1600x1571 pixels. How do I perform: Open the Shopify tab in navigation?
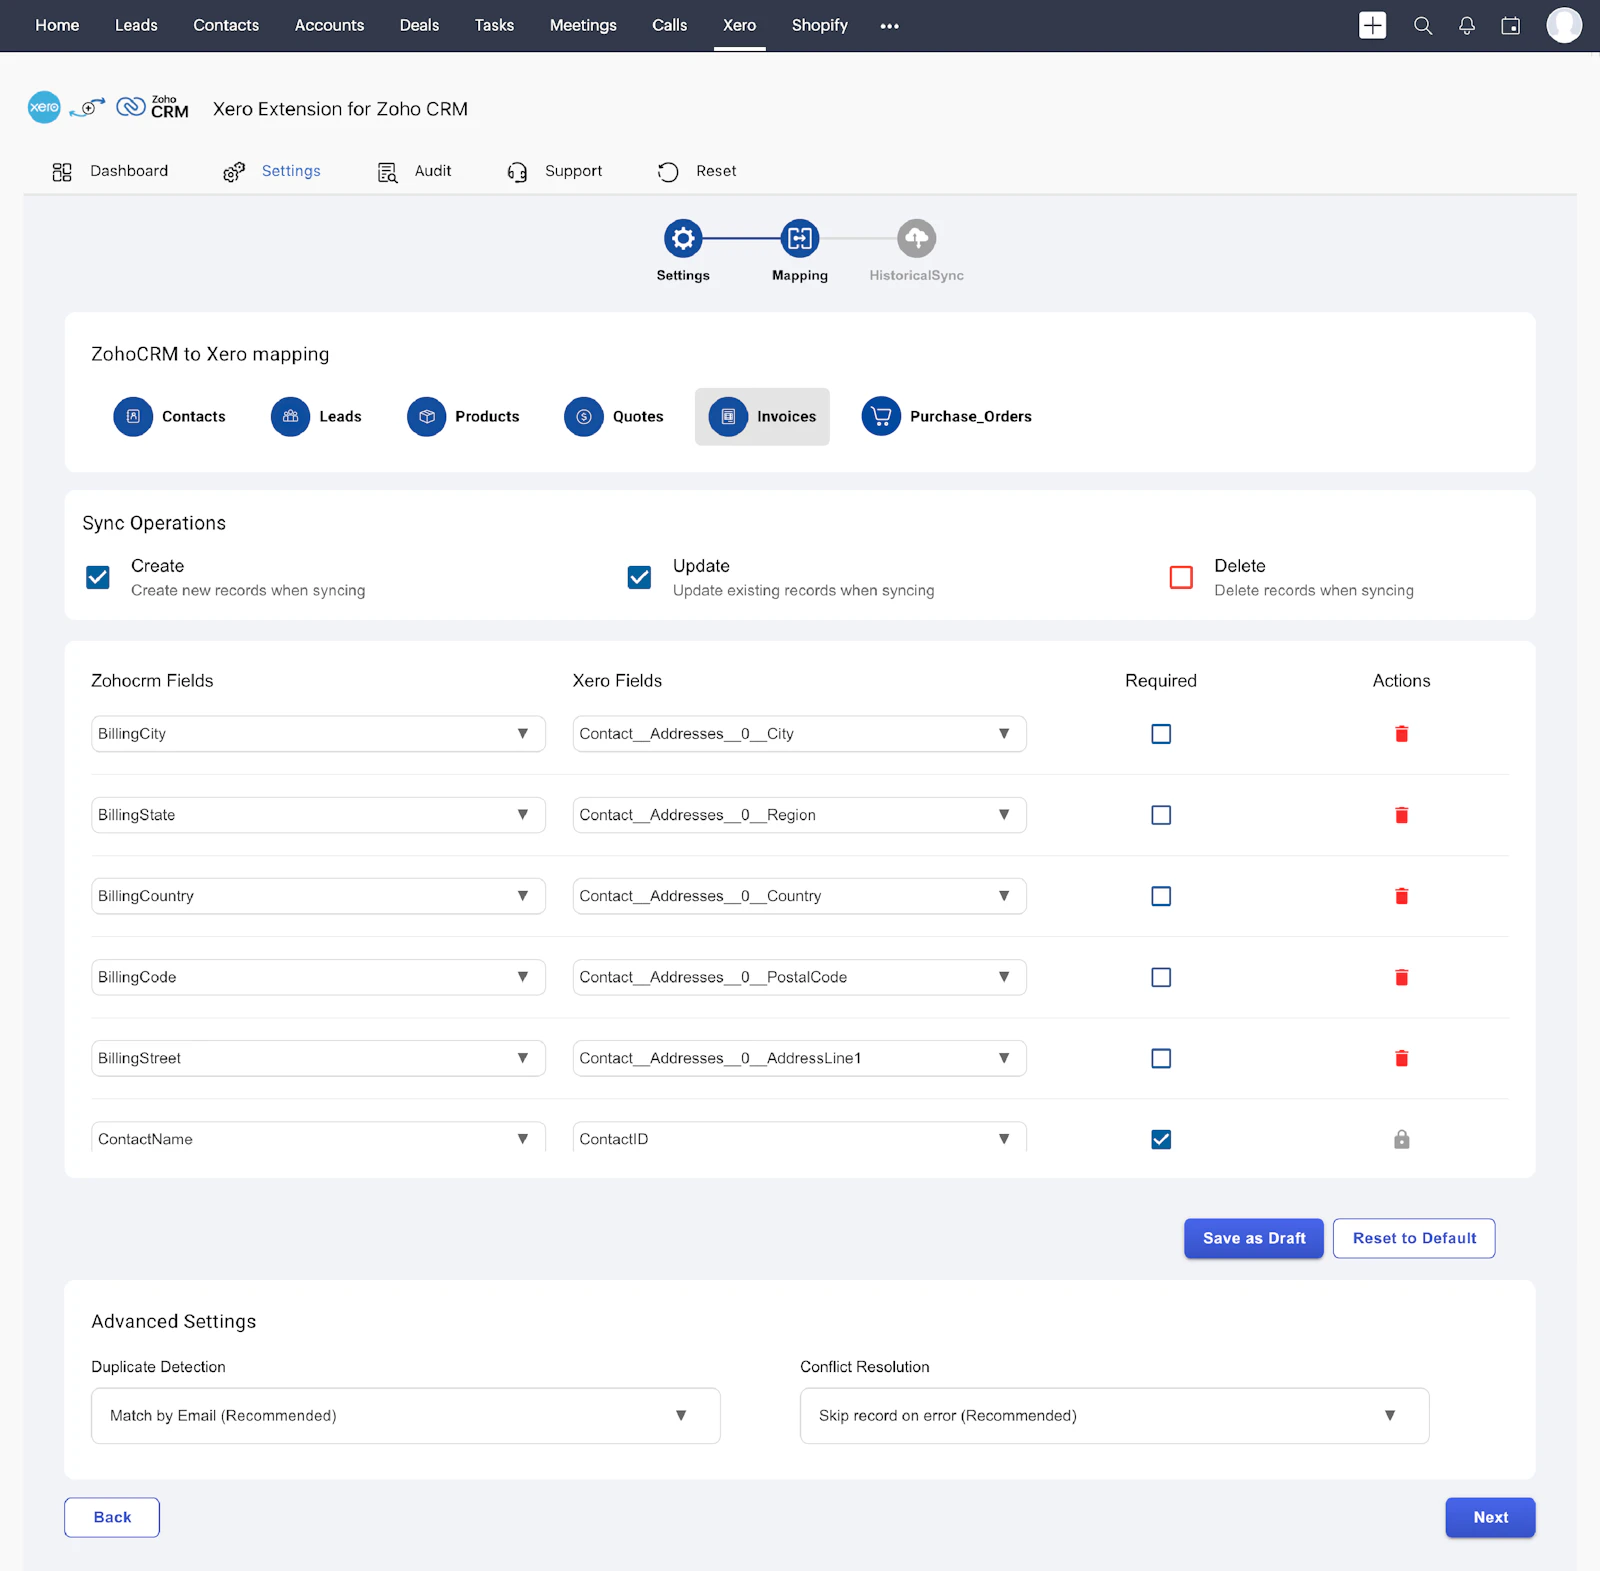(819, 25)
